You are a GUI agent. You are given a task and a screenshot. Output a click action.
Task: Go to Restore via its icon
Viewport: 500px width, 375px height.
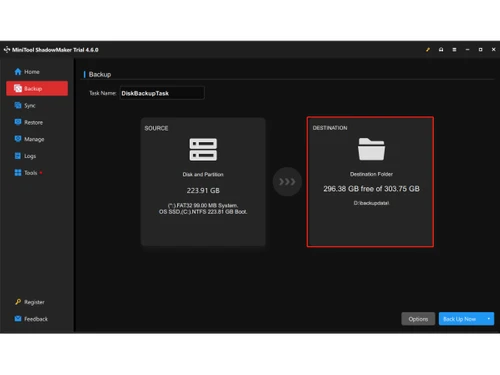(x=18, y=122)
